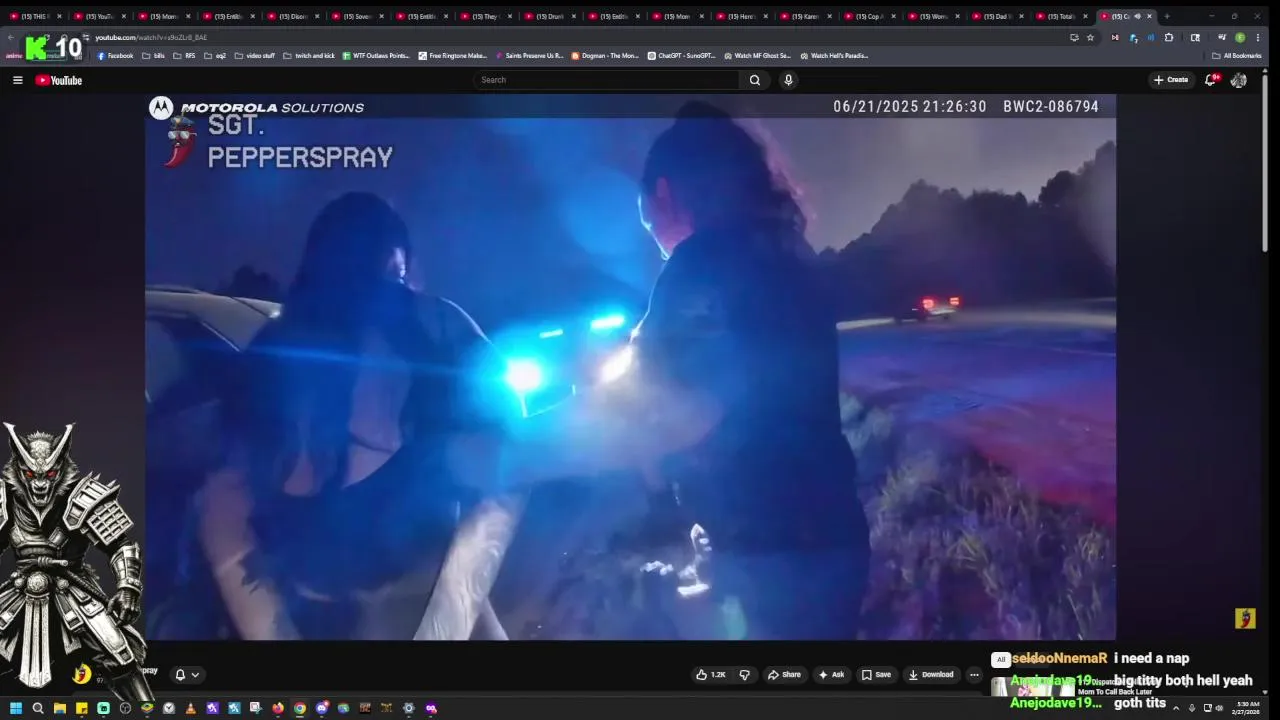Open the Create button in YouTube header

click(1170, 80)
